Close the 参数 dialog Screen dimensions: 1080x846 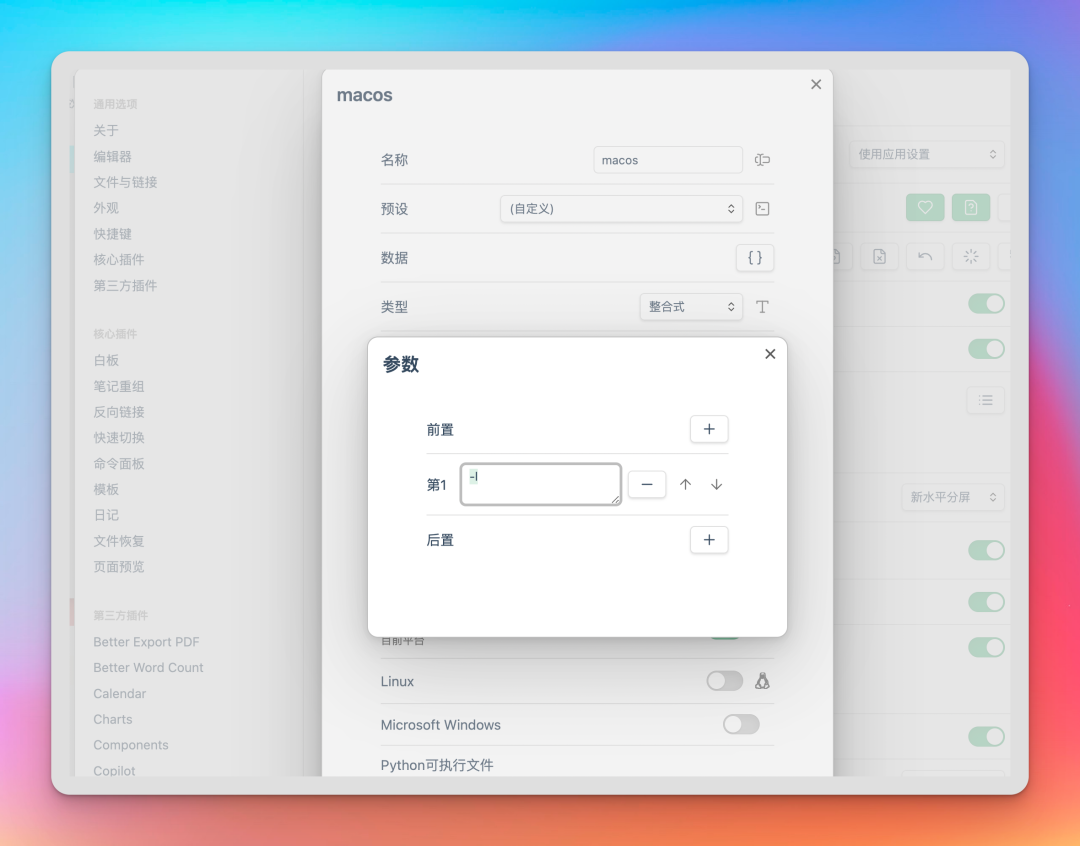(x=770, y=354)
